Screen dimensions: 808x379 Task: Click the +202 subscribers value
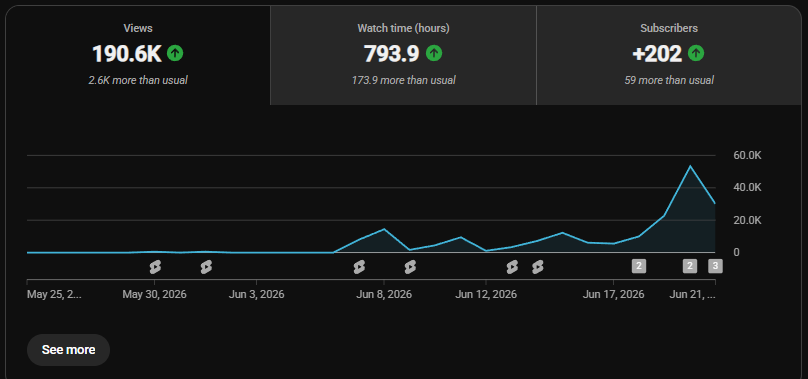pos(658,54)
